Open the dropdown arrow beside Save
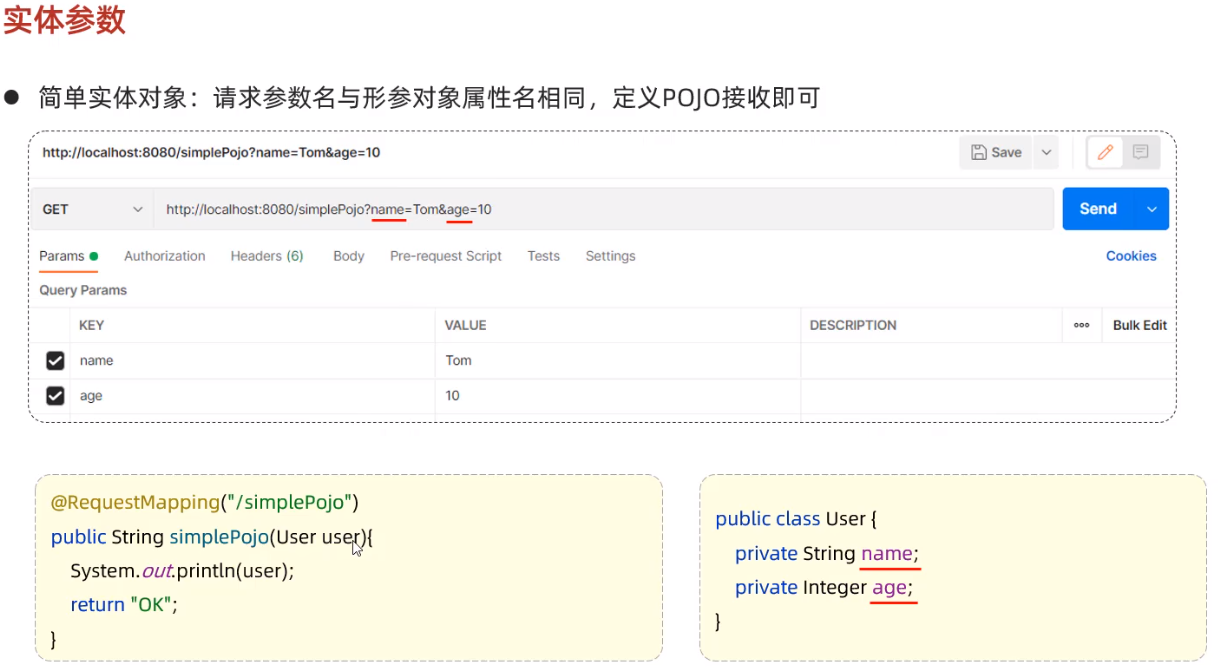Image resolution: width=1224 pixels, height=672 pixels. click(x=1046, y=152)
